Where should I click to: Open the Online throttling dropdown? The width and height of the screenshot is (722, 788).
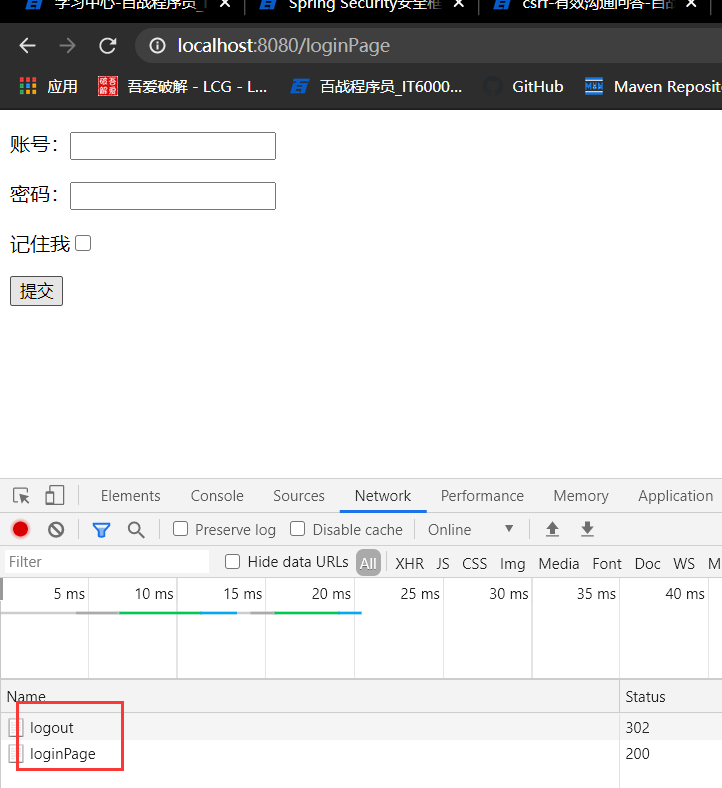point(470,529)
